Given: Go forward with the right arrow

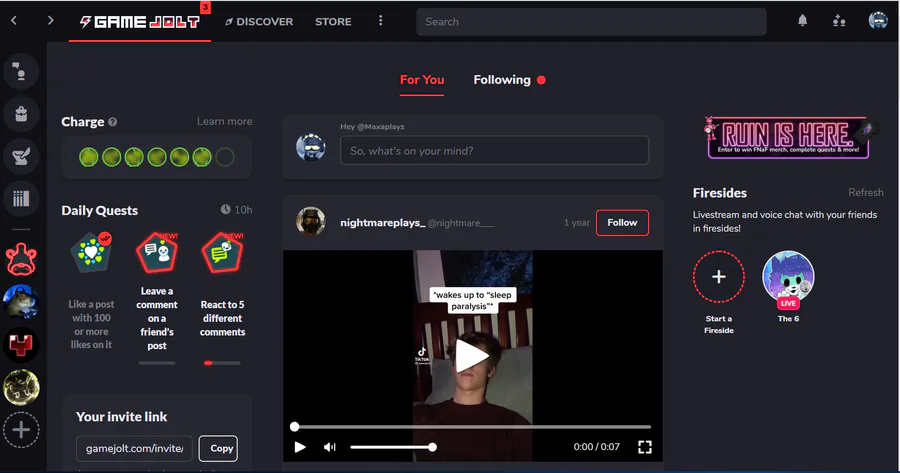Looking at the screenshot, I should (51, 21).
